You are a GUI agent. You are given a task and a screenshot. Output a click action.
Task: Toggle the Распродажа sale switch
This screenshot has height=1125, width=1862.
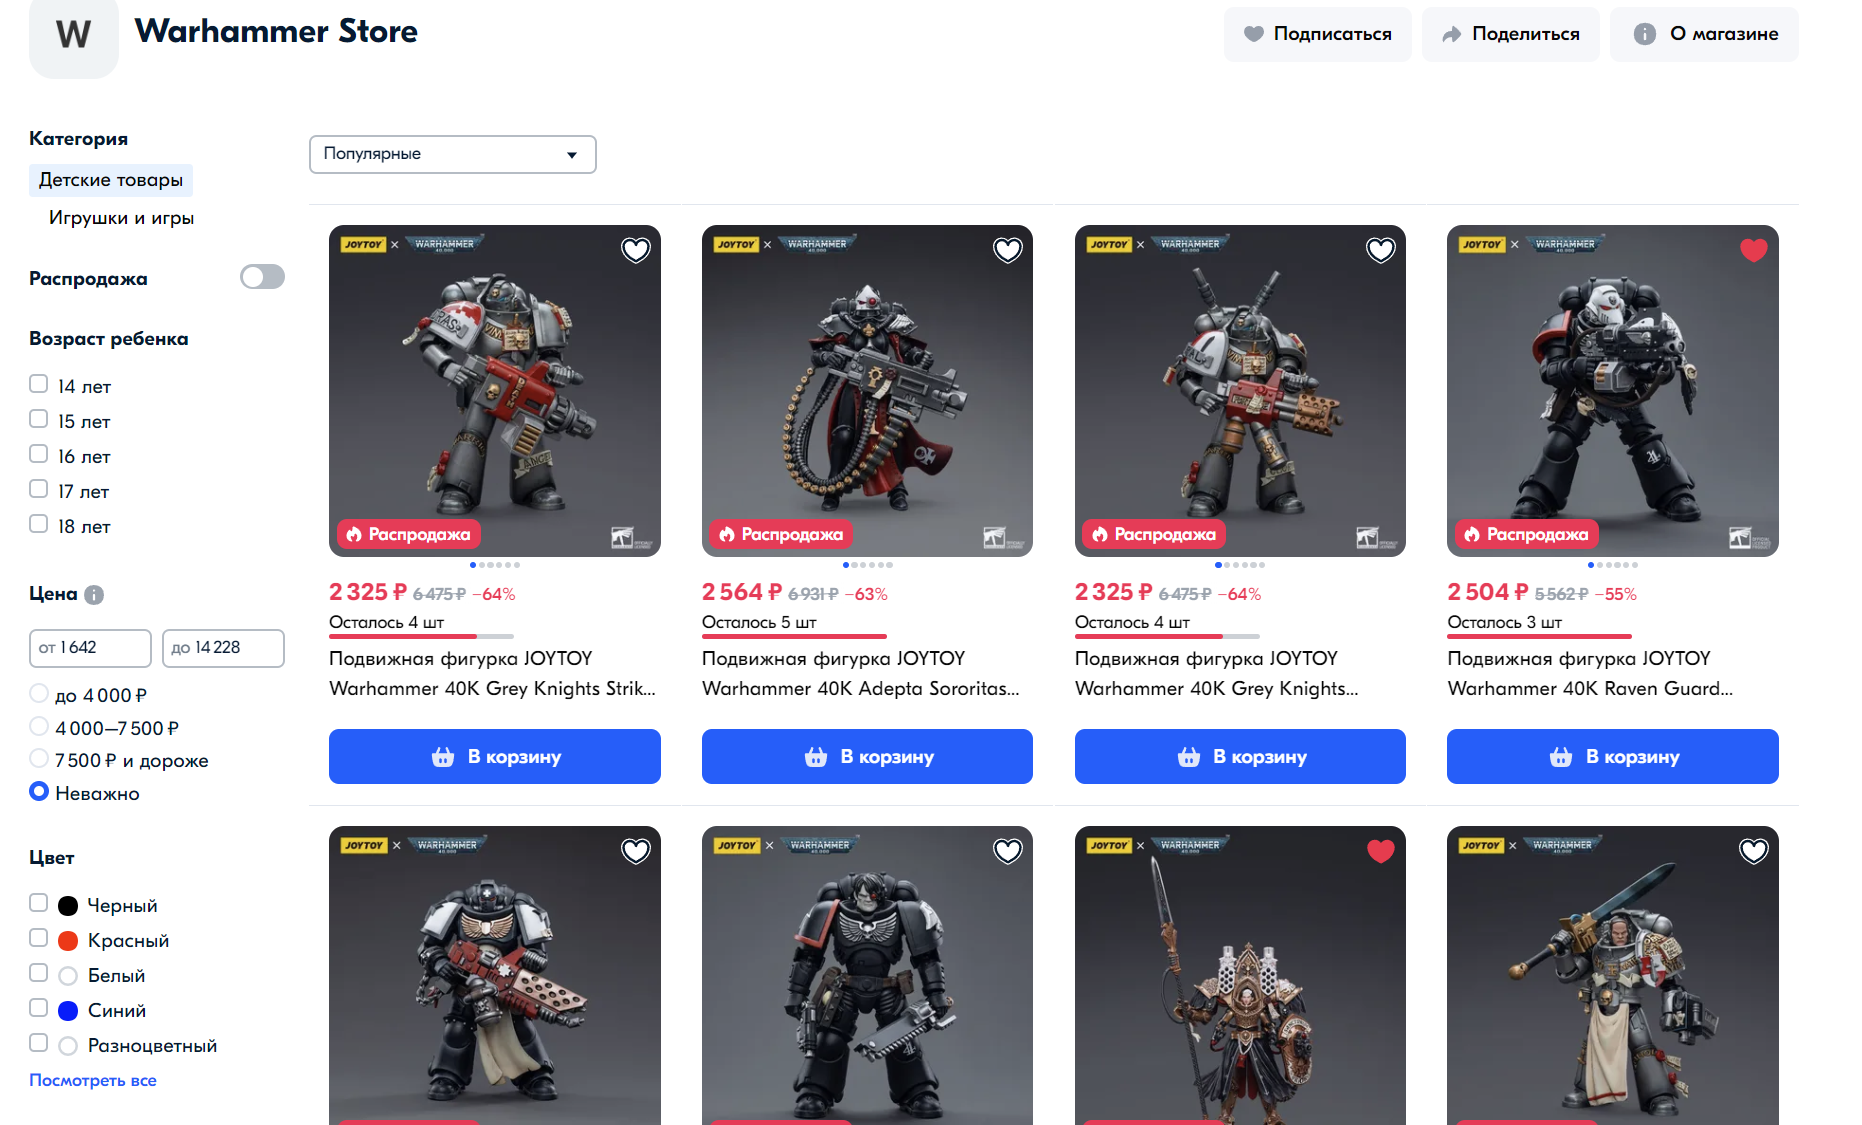(x=262, y=277)
